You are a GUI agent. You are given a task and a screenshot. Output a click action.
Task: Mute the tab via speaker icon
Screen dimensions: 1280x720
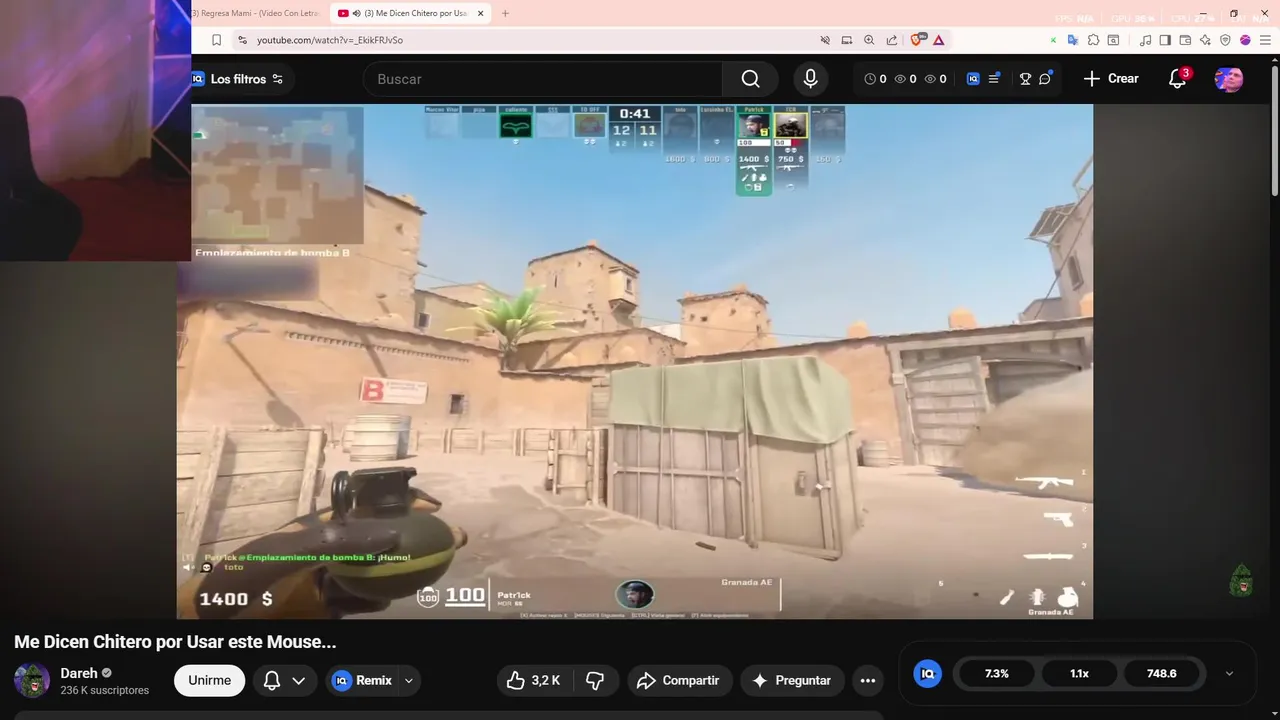point(357,13)
